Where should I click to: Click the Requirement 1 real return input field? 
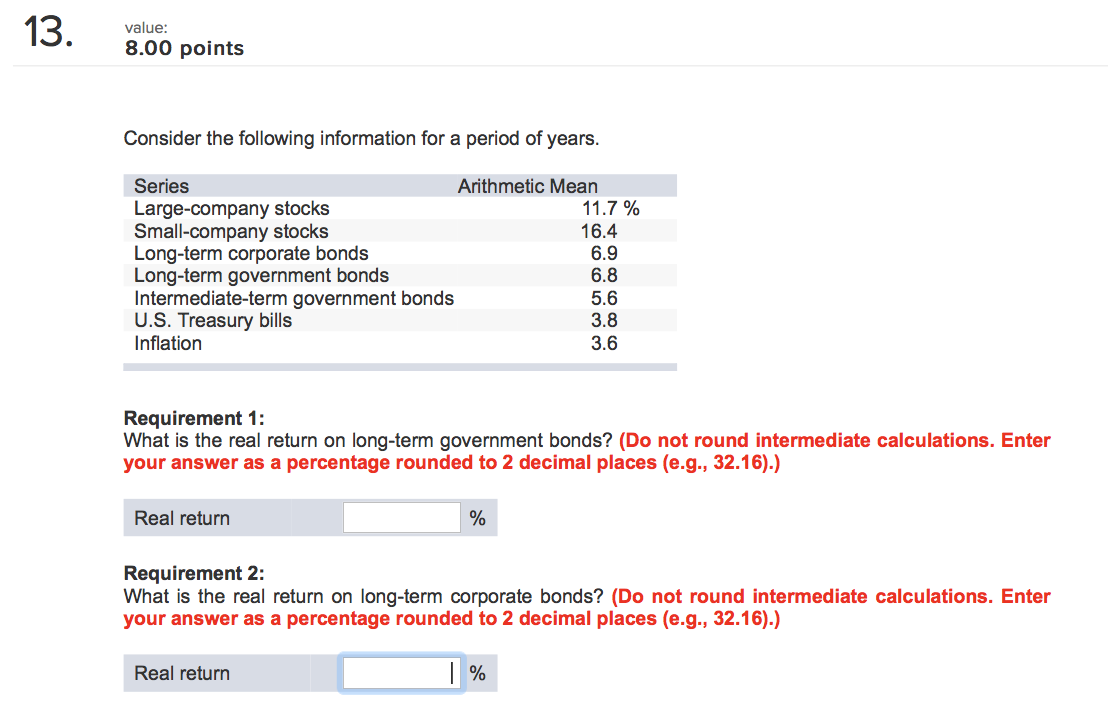coord(401,517)
